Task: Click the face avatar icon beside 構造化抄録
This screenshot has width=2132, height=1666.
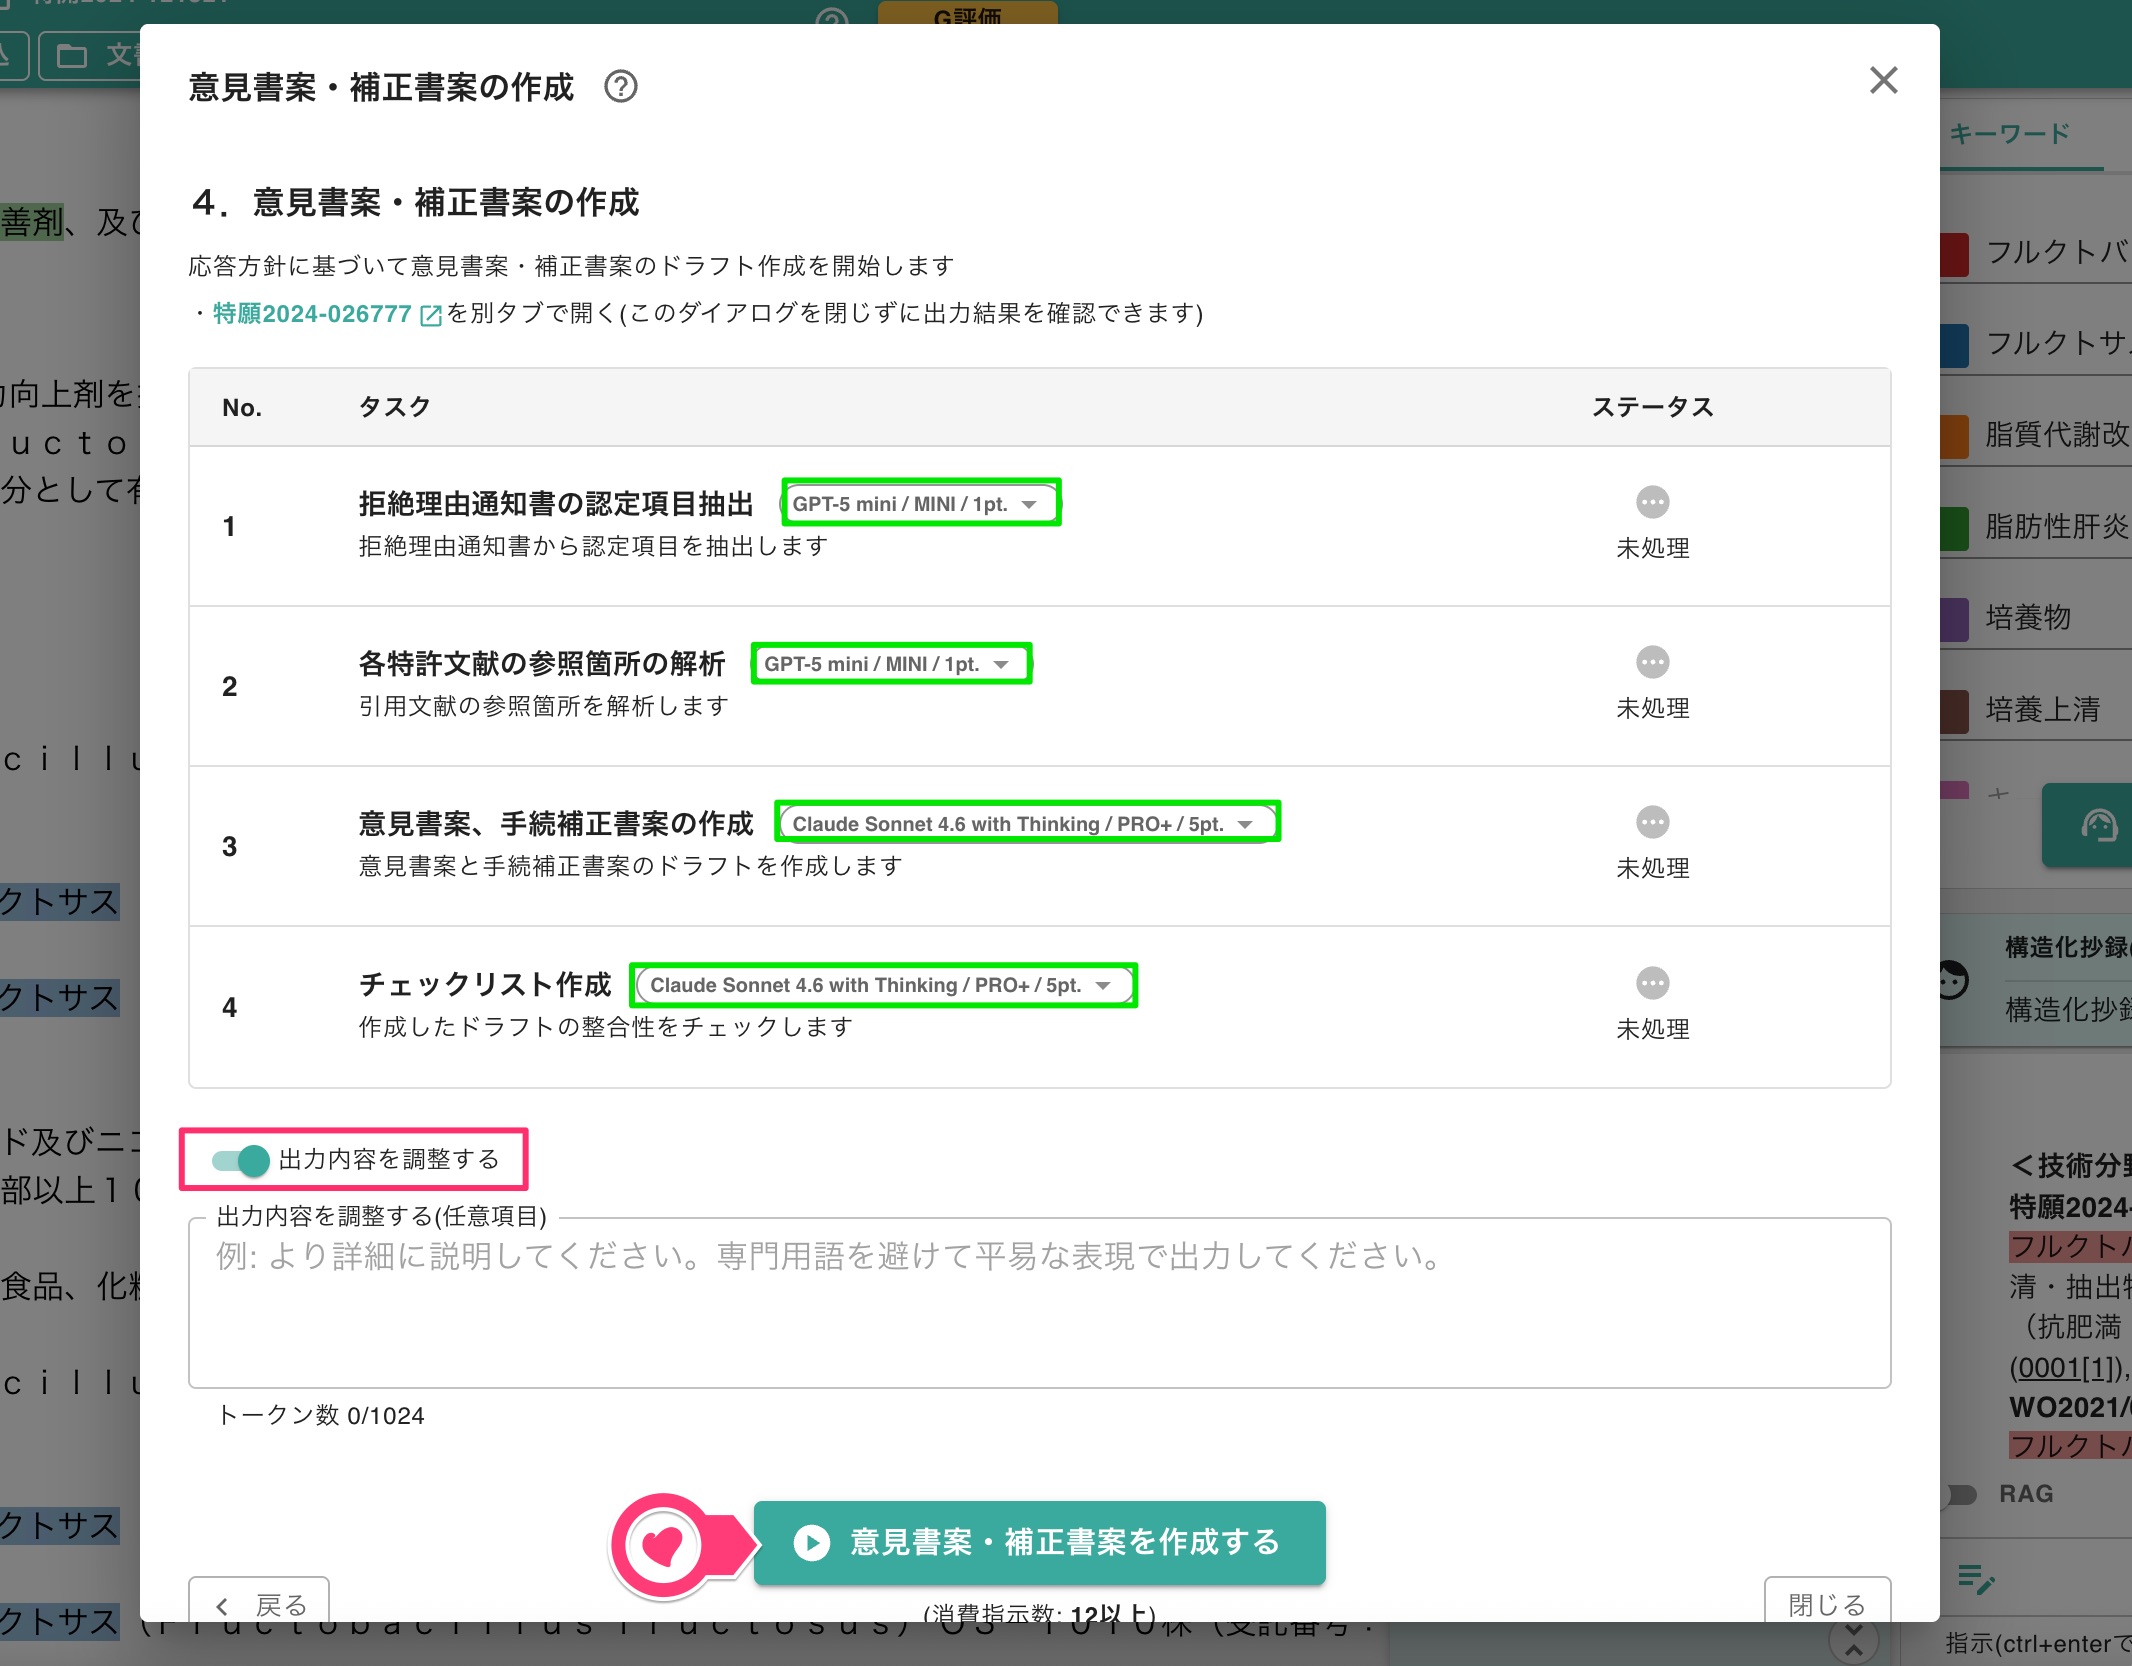Action: (x=1953, y=980)
